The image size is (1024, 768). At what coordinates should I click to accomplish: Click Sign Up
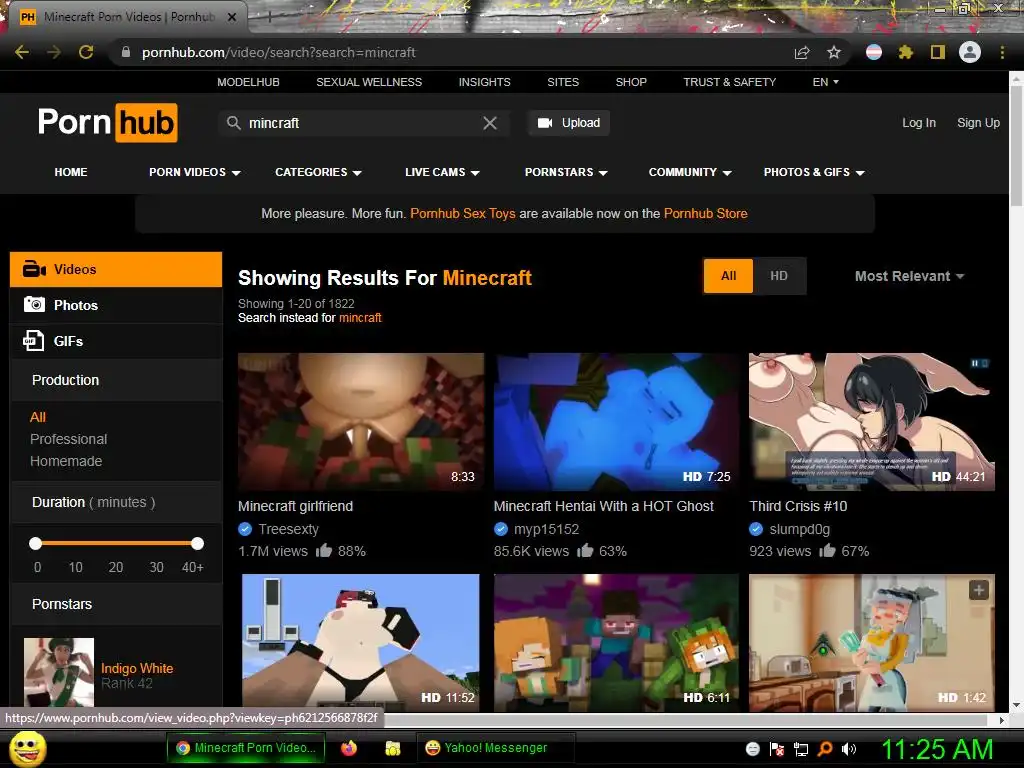coord(978,123)
